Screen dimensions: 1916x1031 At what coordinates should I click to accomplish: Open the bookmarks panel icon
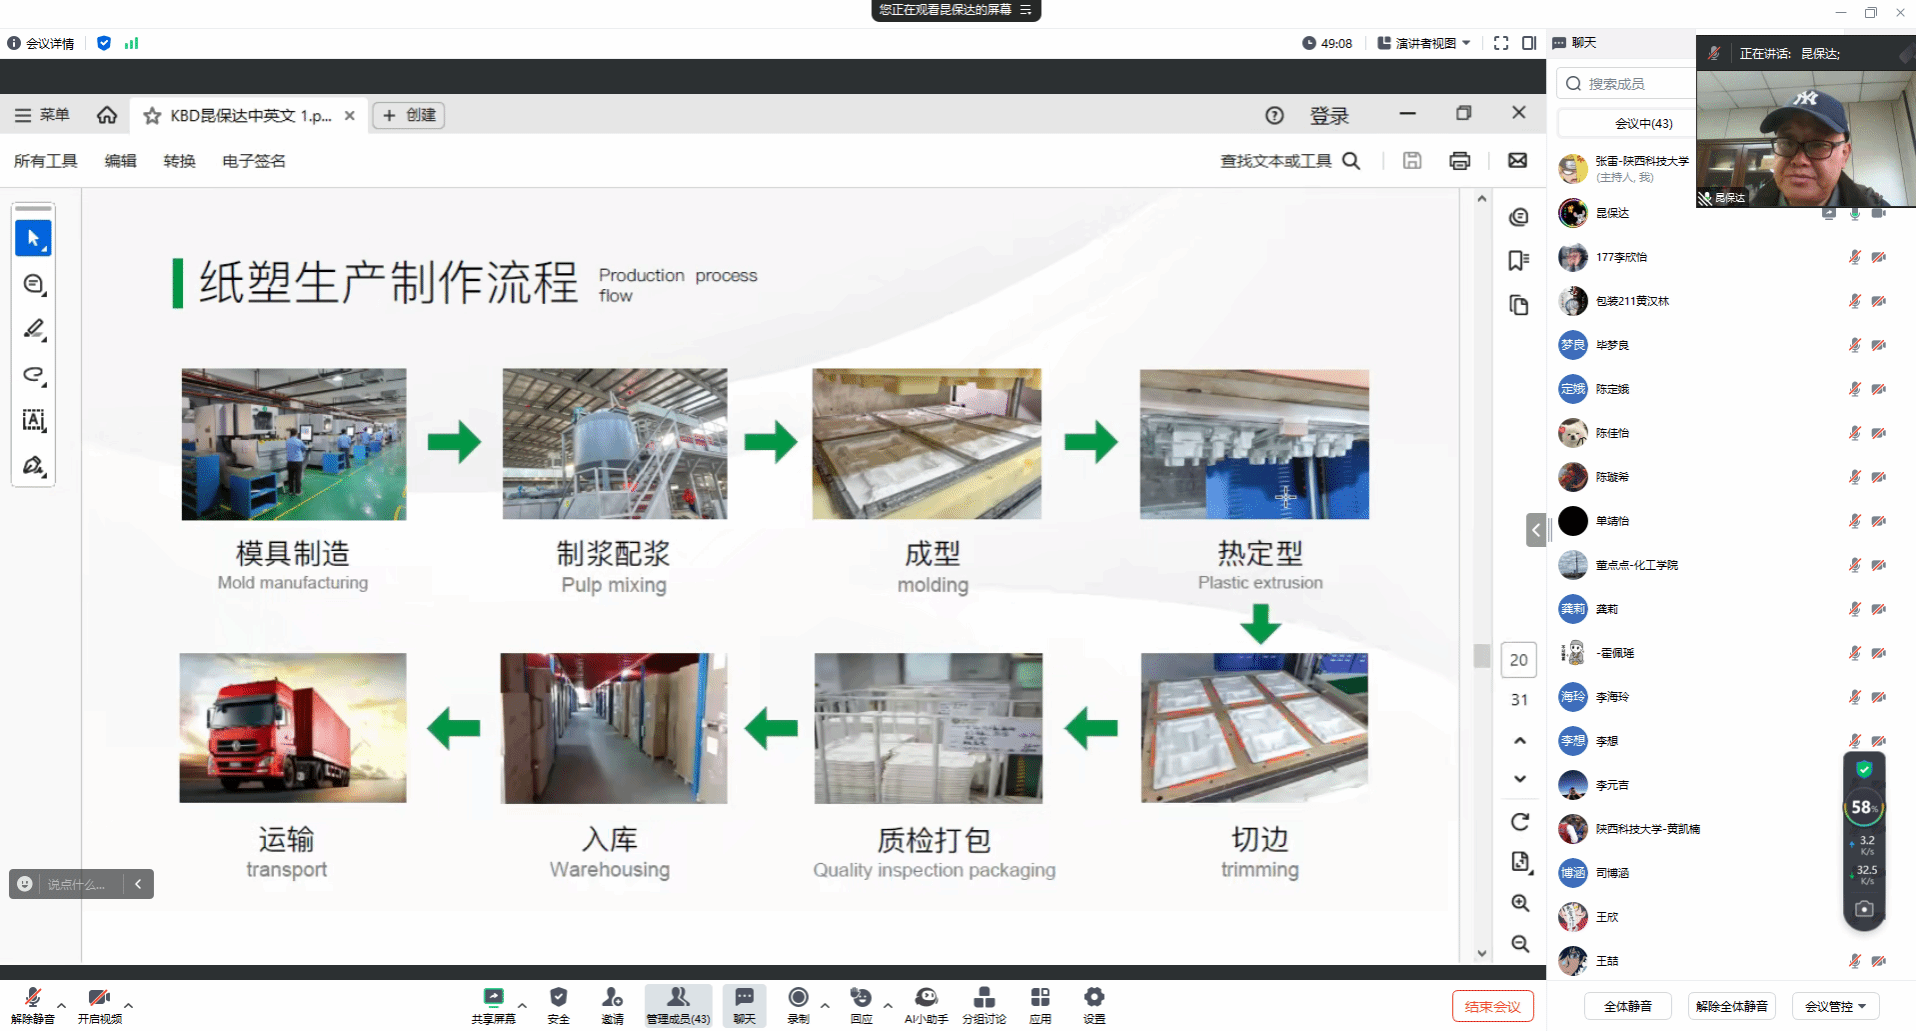[1518, 261]
